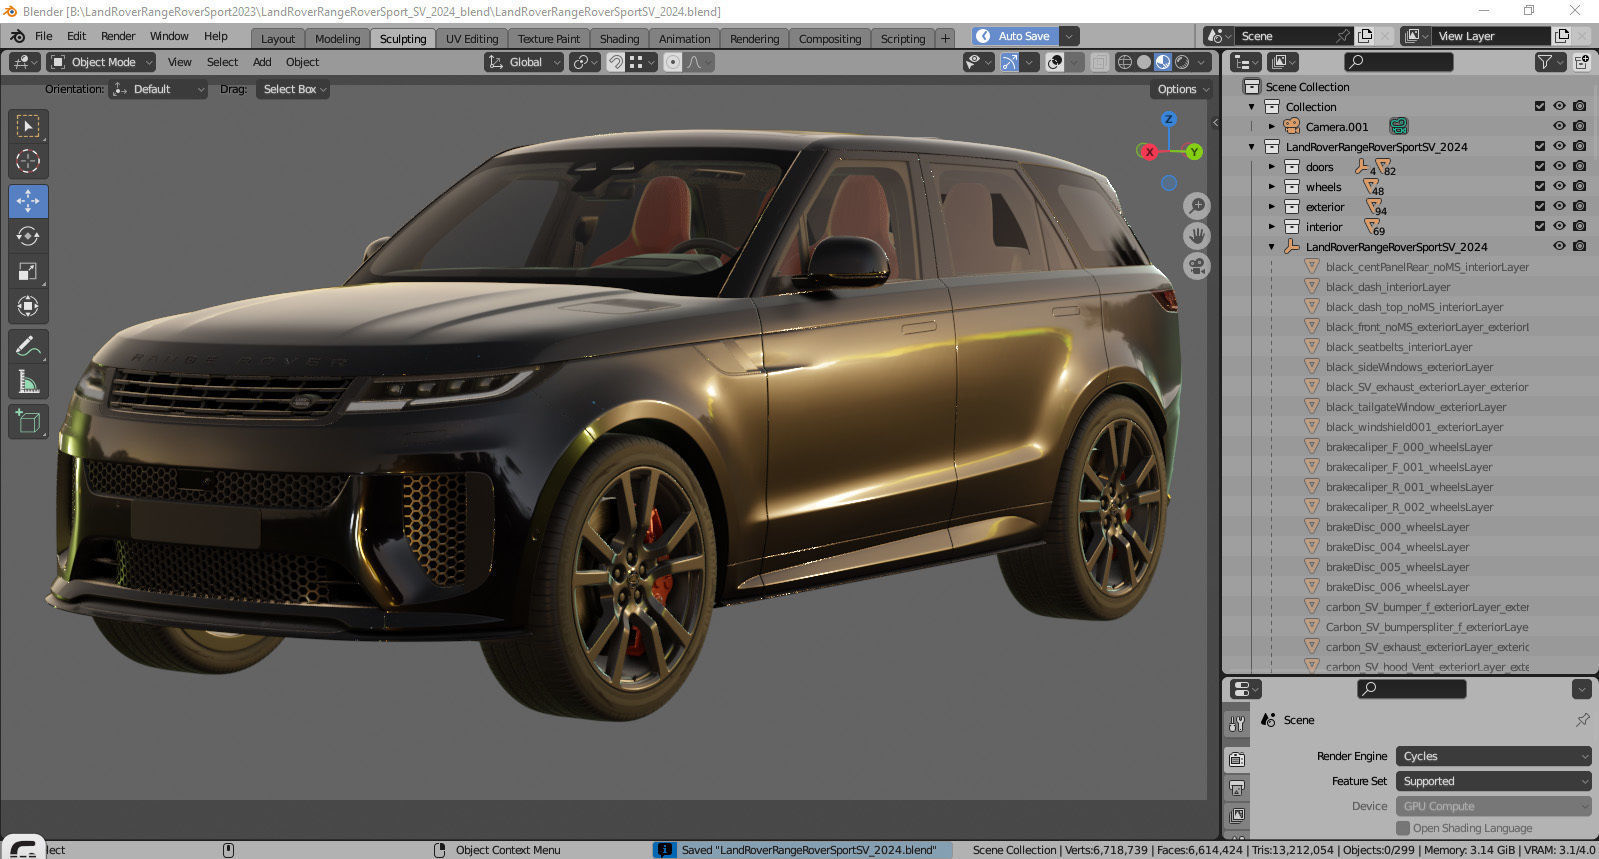Click the zoom viewport gizmo icon
The image size is (1599, 859).
pos(1197,206)
